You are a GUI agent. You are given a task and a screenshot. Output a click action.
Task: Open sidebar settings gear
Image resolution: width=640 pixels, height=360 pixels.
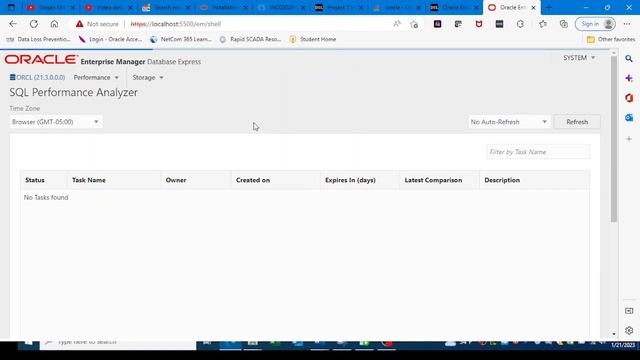click(x=629, y=330)
